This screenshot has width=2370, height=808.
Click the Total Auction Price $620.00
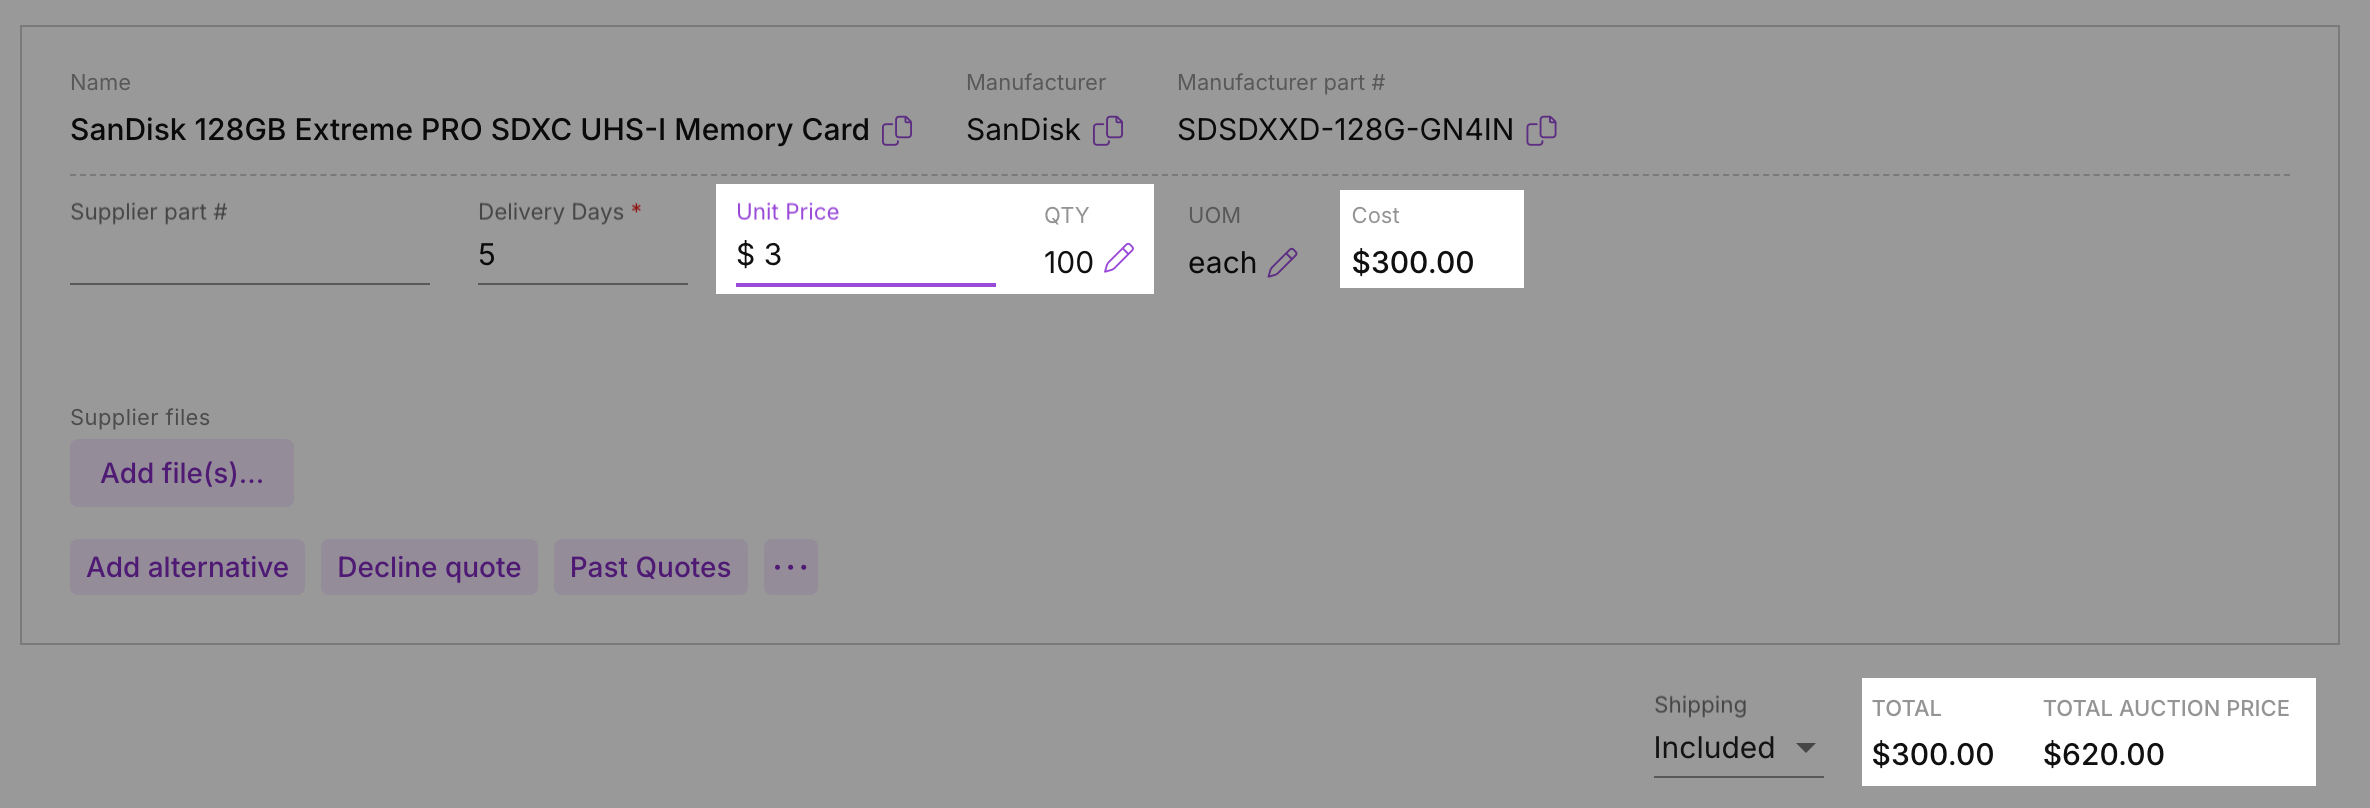click(2103, 754)
